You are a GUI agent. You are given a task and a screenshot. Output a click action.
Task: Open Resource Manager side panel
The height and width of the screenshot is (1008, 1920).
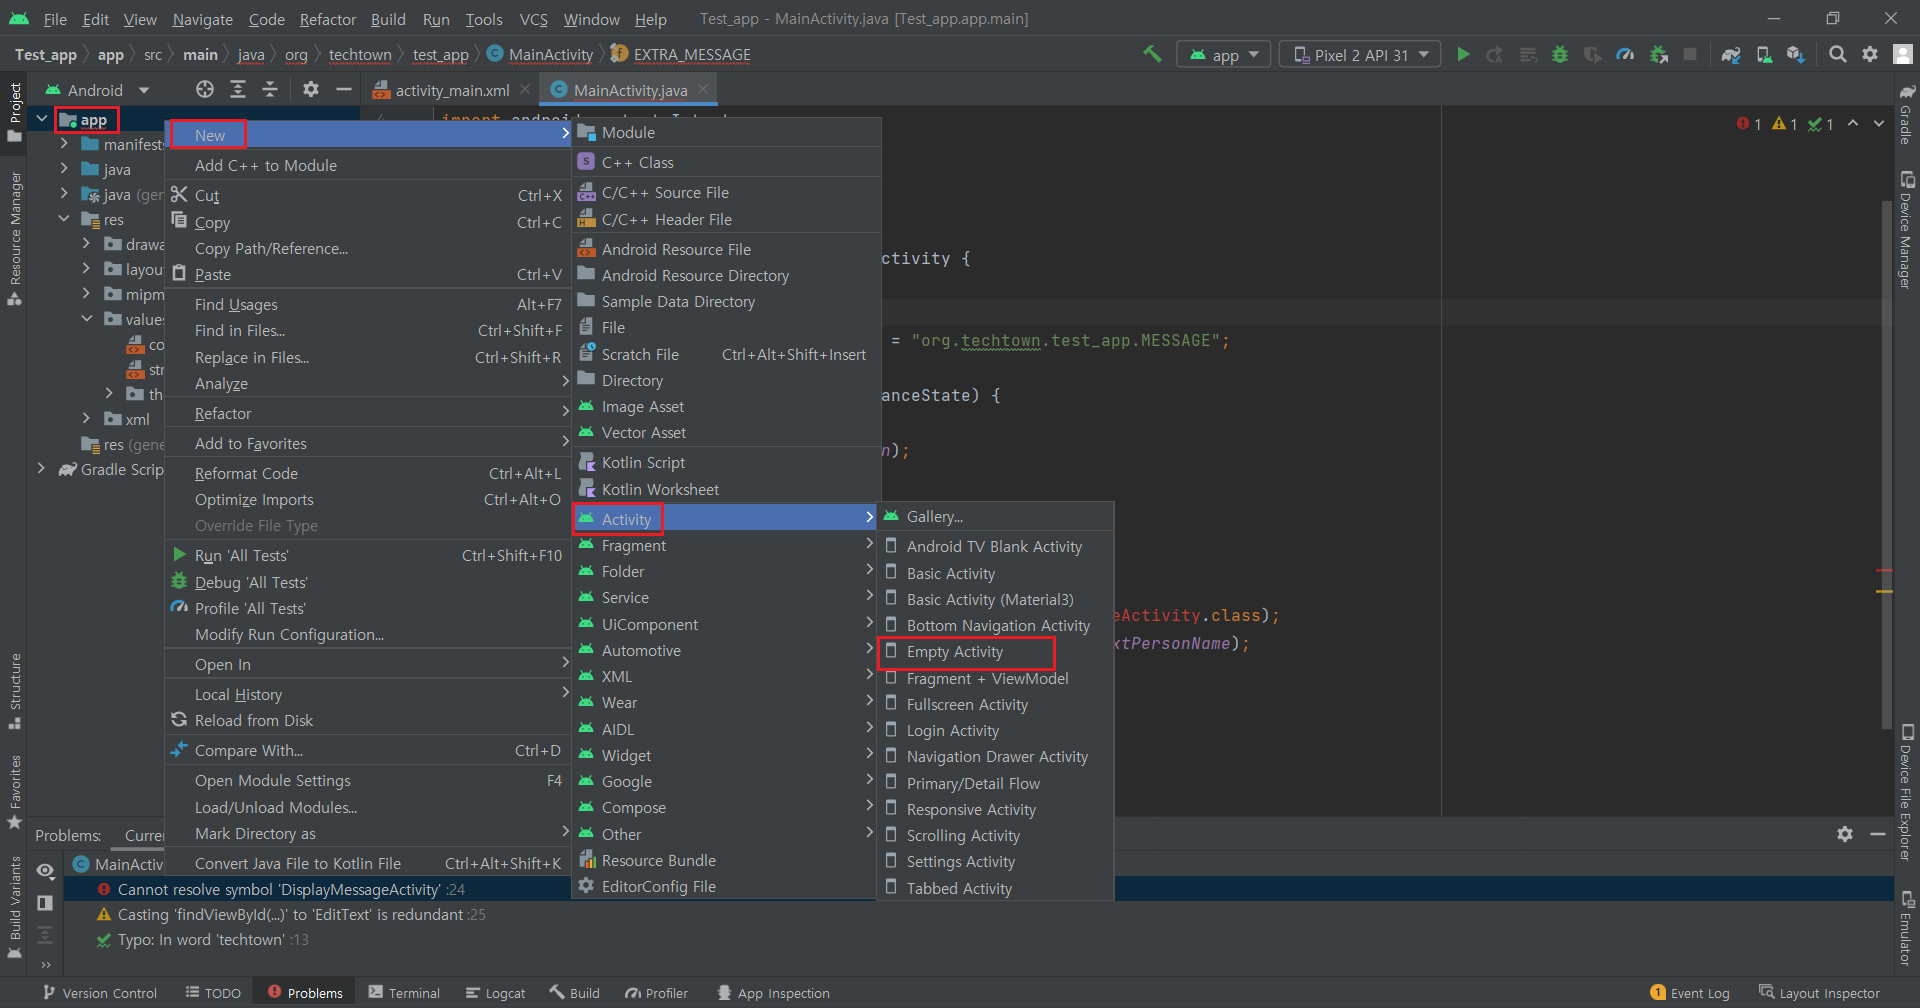click(15, 238)
